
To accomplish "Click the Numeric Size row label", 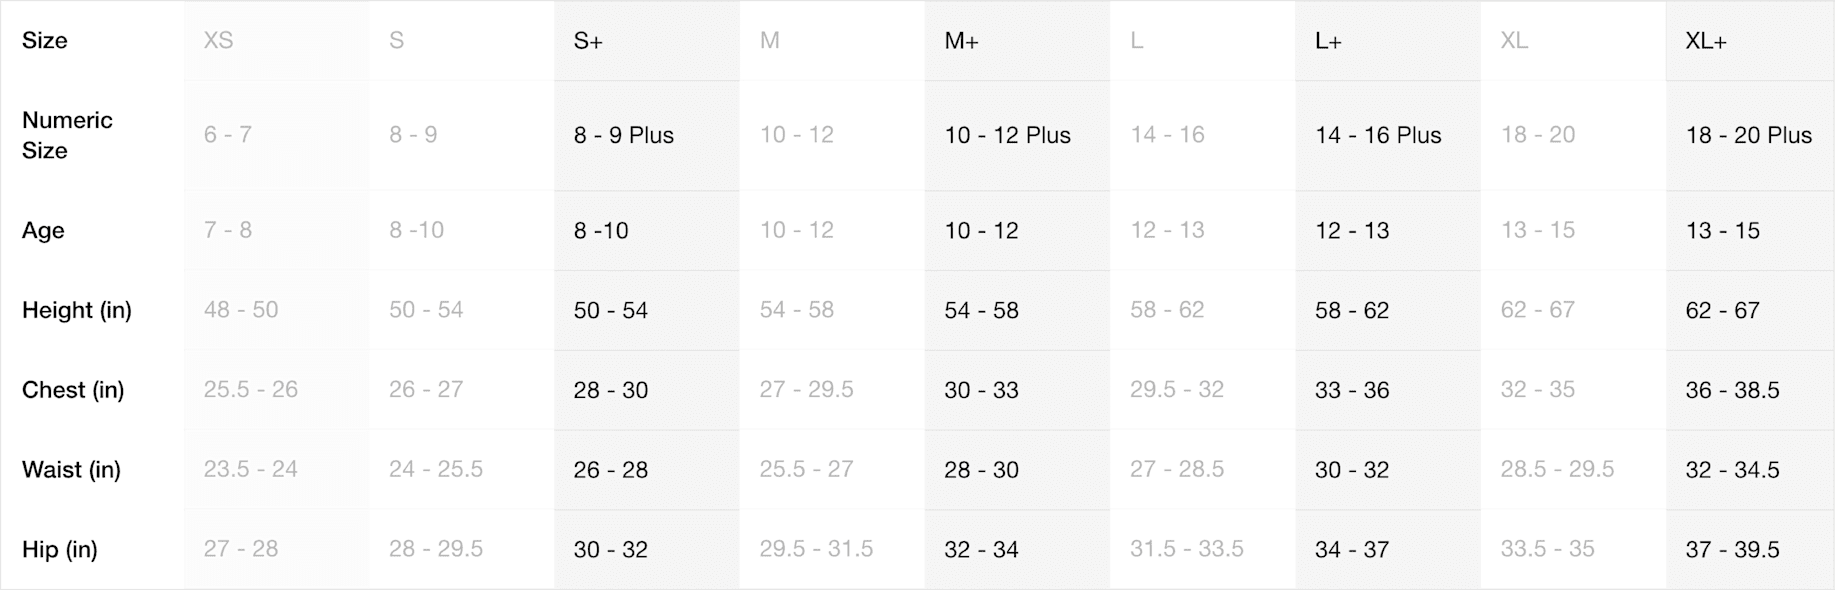I will point(67,135).
